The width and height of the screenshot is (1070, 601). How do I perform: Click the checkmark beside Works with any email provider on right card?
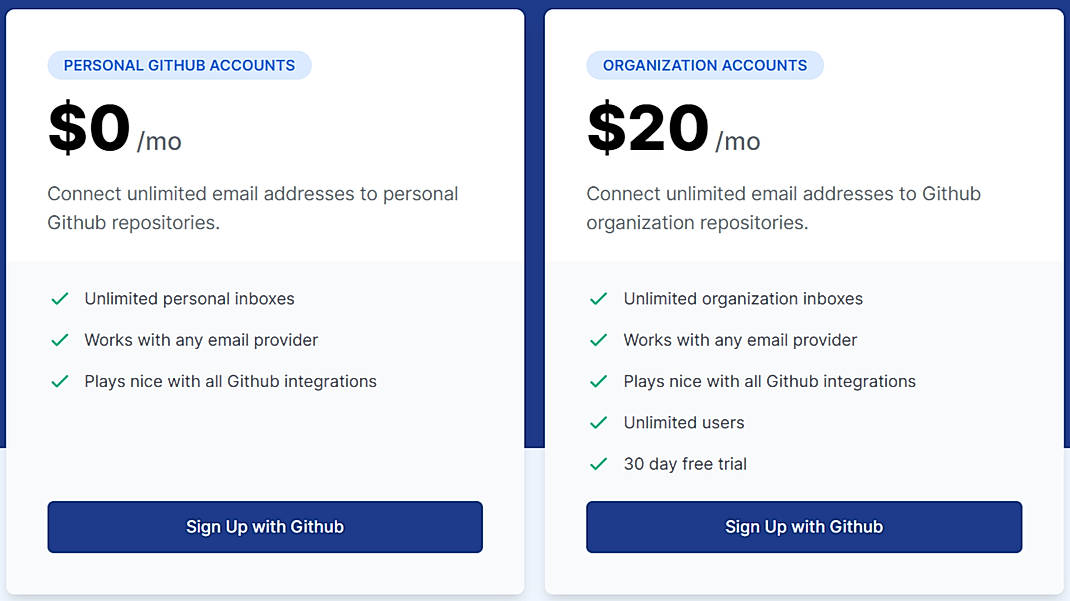point(598,340)
